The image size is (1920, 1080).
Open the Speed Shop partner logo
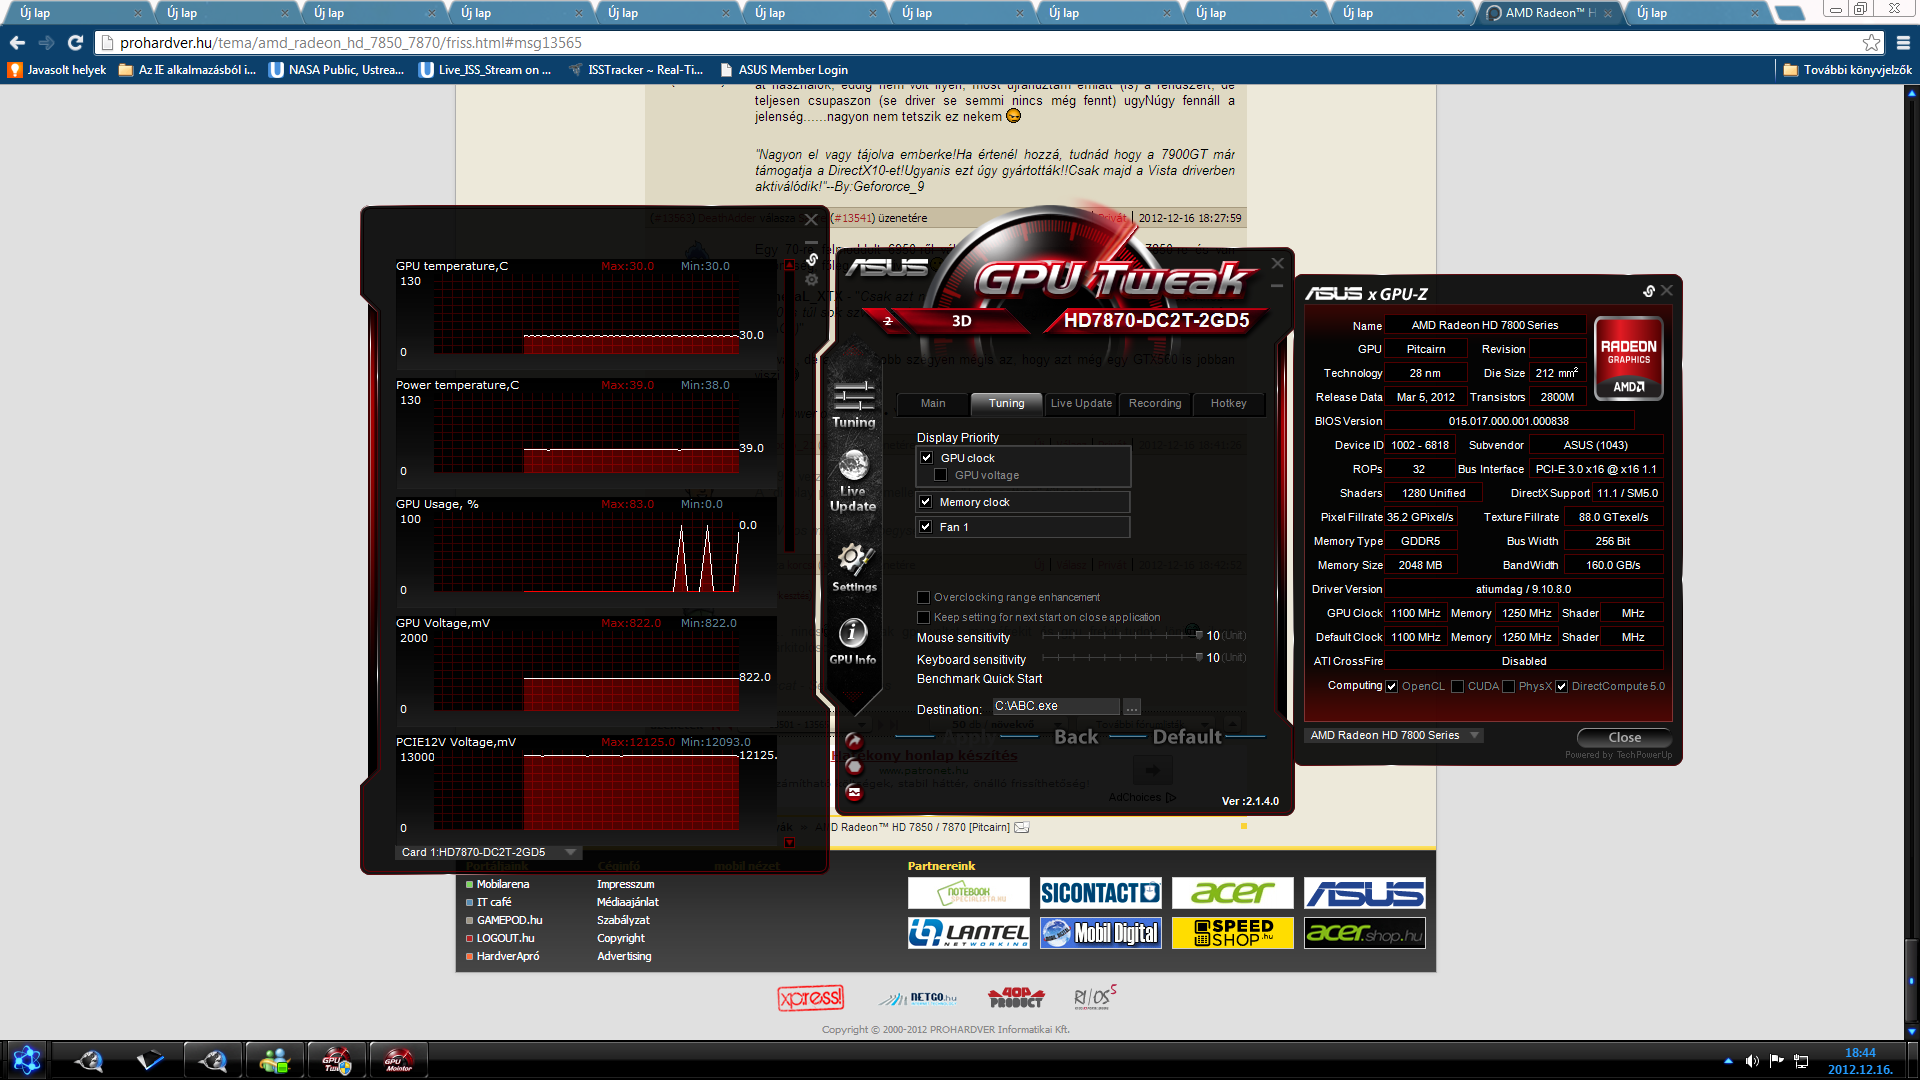[x=1232, y=933]
